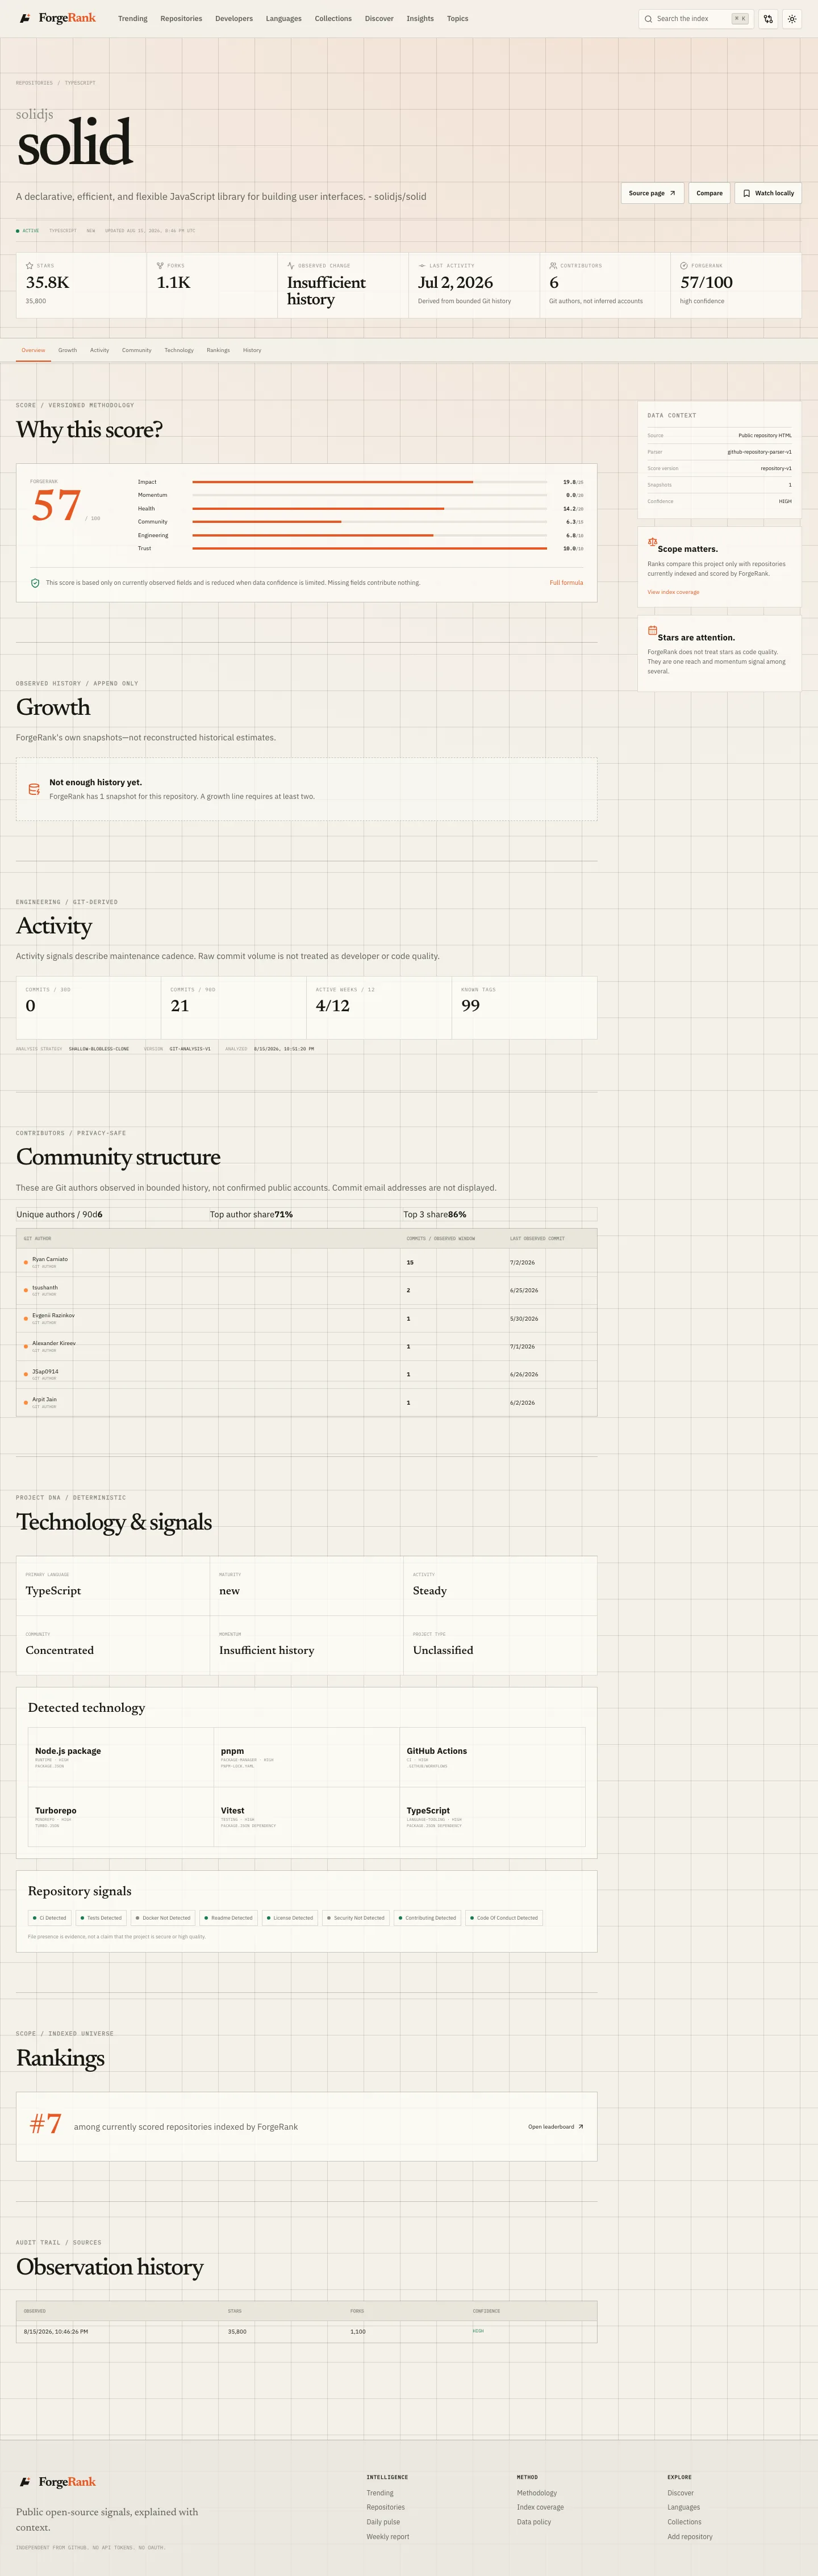Image resolution: width=818 pixels, height=2576 pixels.
Task: Switch to the Technology tab
Action: click(179, 350)
